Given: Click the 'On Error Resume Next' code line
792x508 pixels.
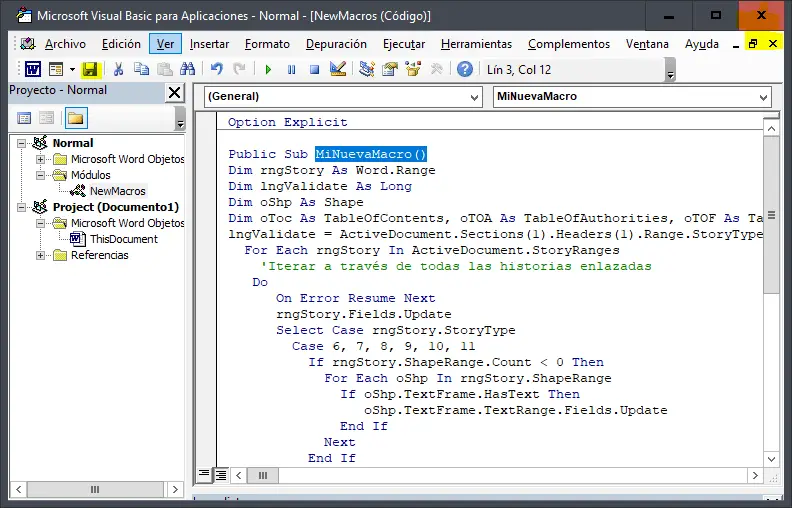Looking at the screenshot, I should pyautogui.click(x=356, y=298).
